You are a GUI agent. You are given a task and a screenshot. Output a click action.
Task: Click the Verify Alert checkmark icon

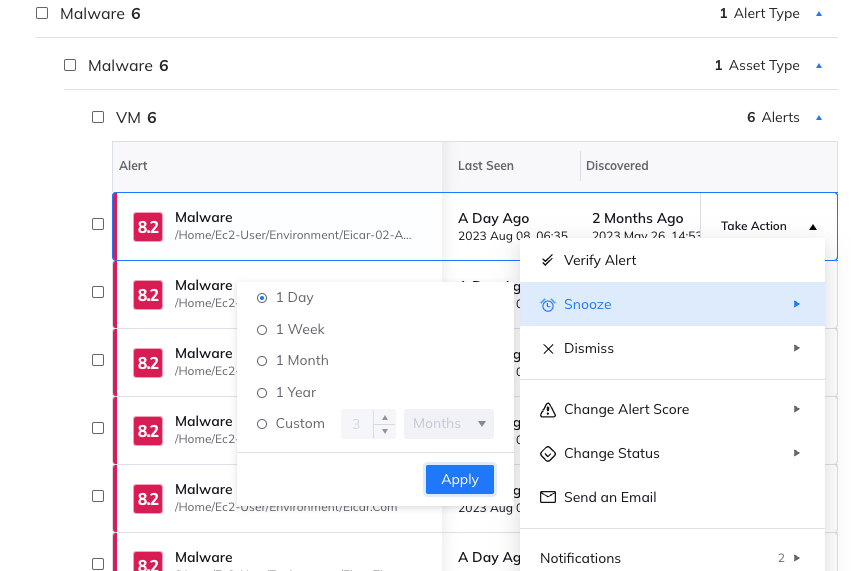click(x=547, y=260)
